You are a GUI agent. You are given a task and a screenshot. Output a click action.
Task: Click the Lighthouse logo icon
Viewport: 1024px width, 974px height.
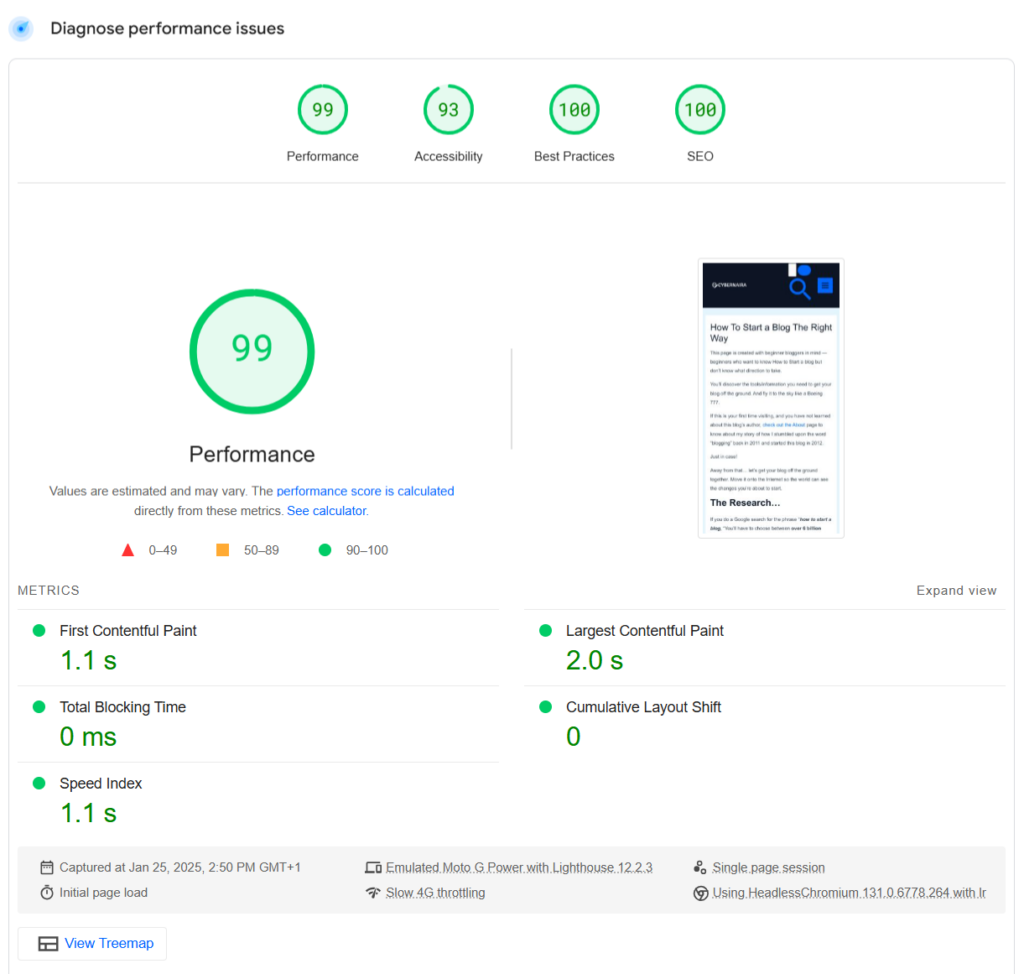20,28
